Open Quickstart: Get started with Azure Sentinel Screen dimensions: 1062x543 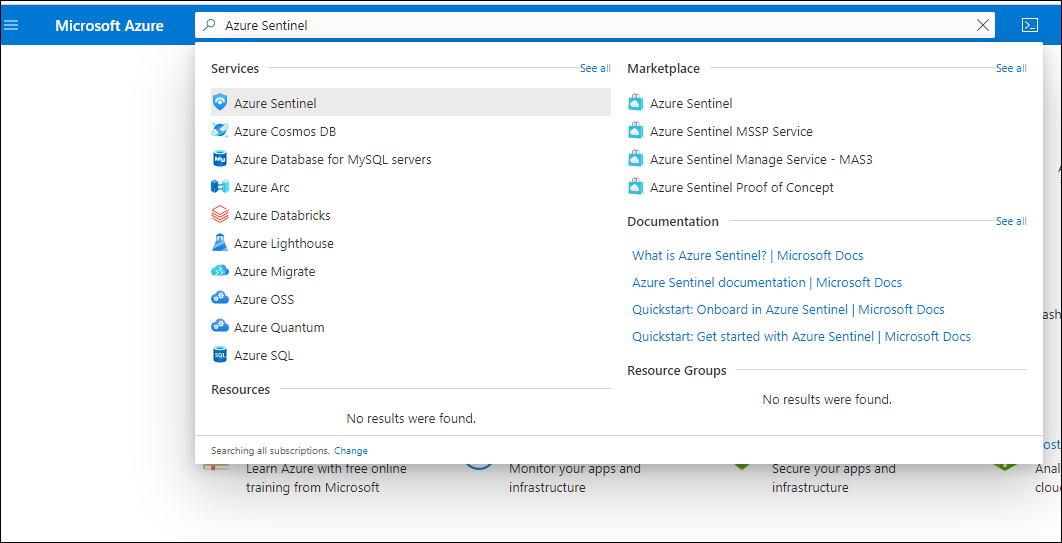pyautogui.click(x=801, y=336)
